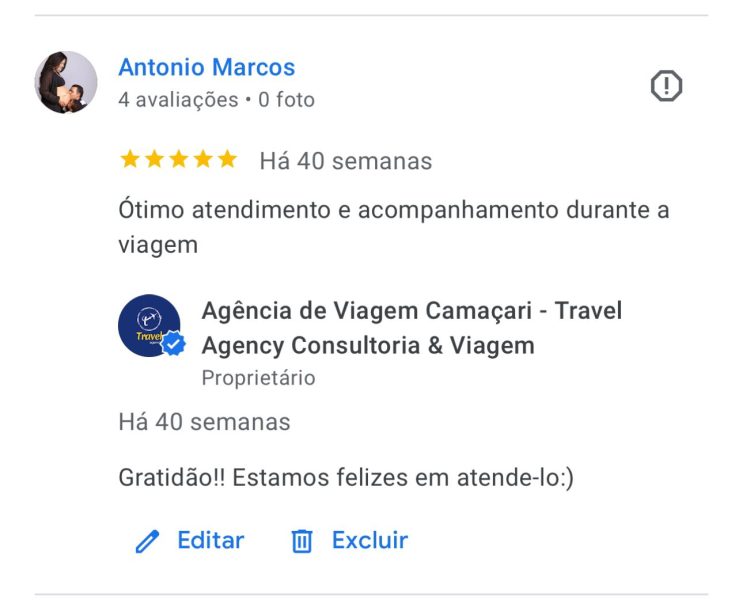Click the Proprietário label
This screenshot has height=600, width=739.
pos(258,378)
